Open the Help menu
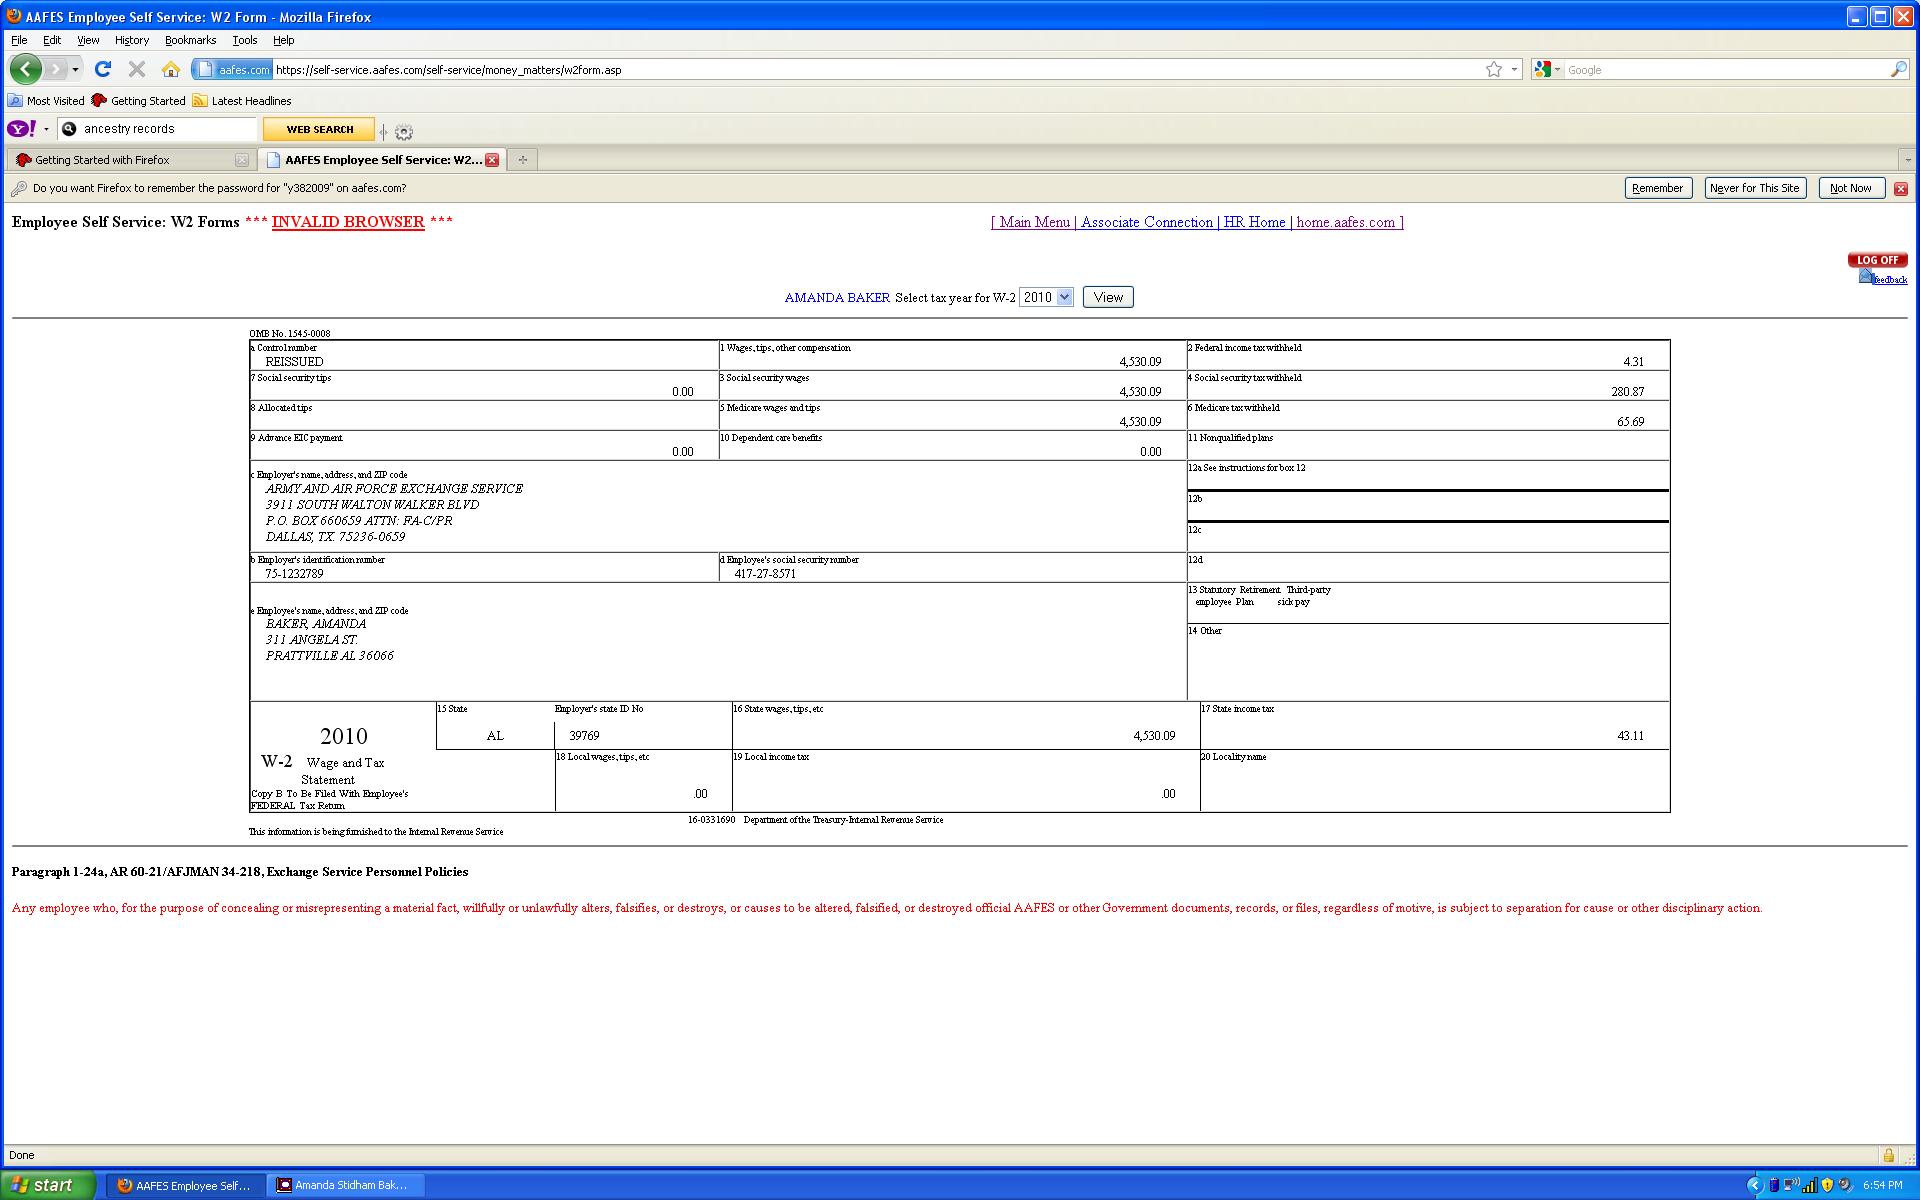The width and height of the screenshot is (1920, 1200). [284, 40]
